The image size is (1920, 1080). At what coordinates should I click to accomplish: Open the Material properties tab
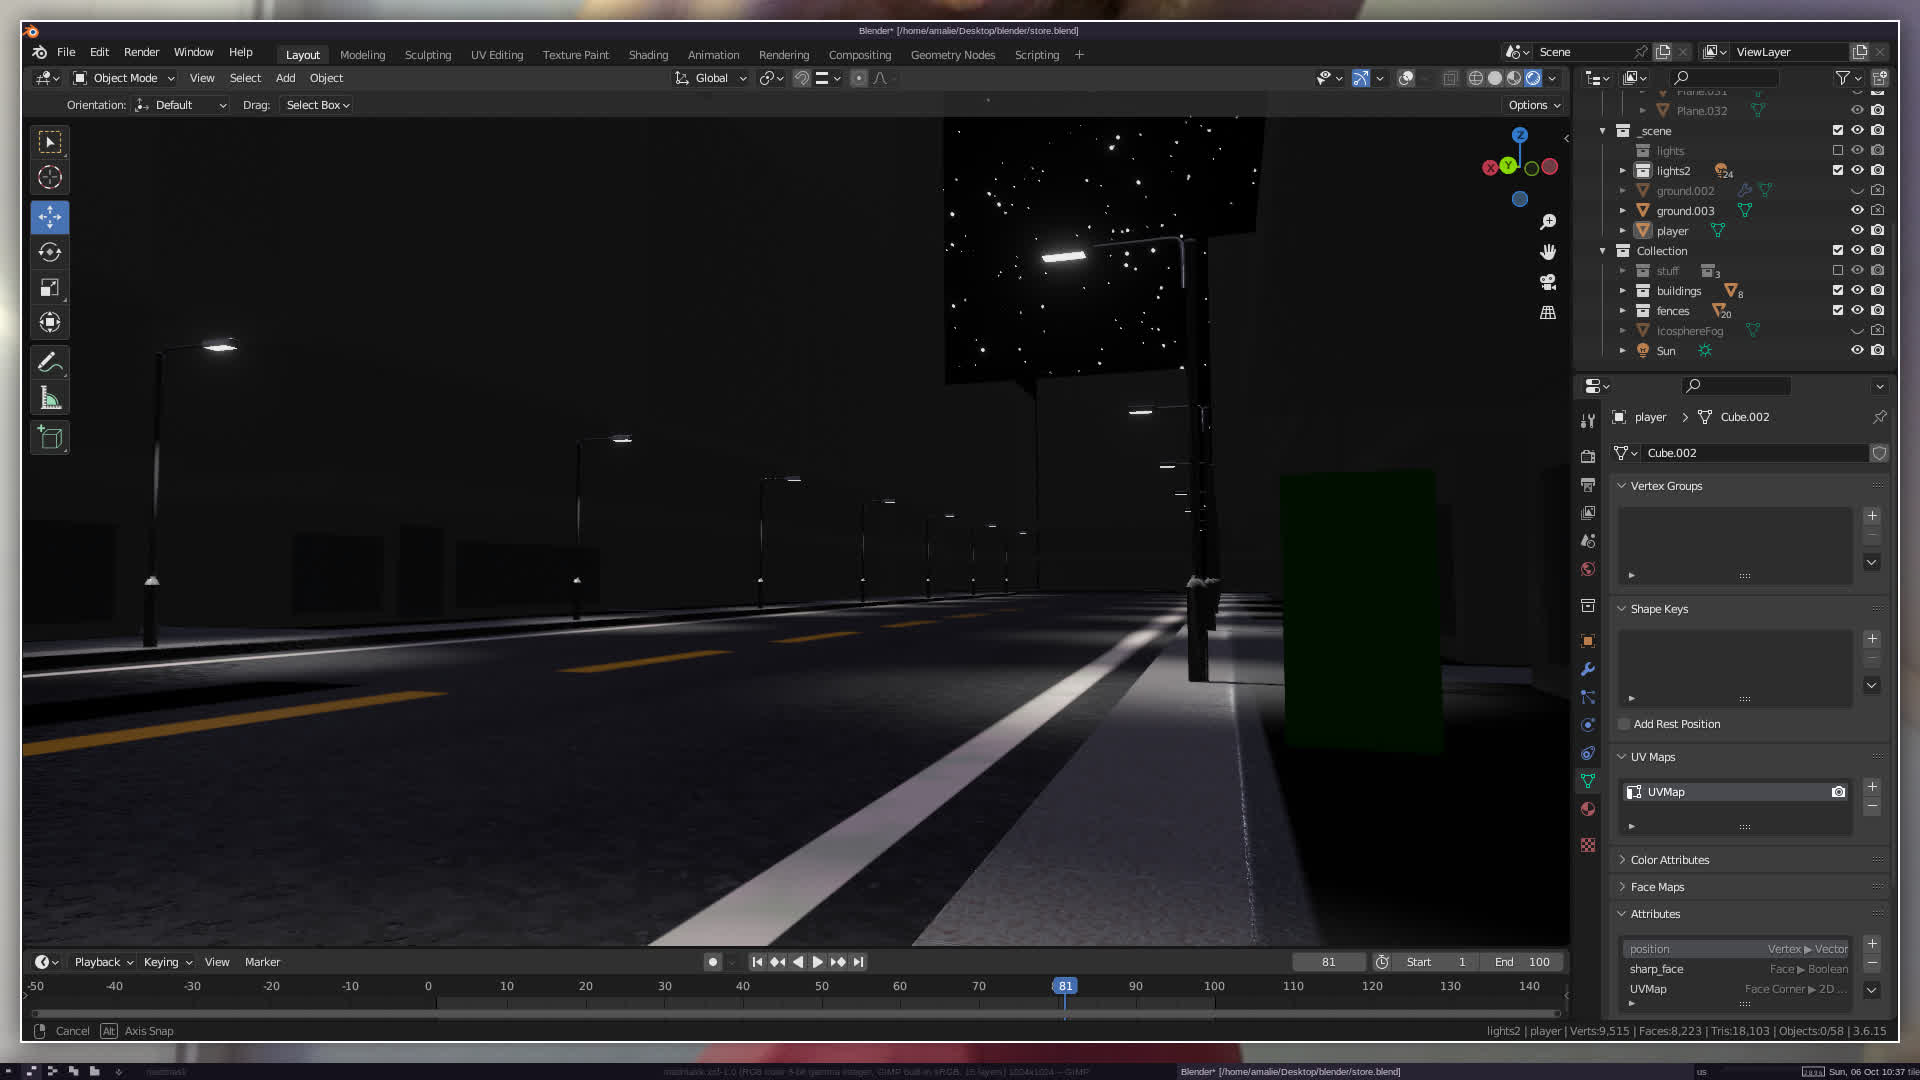pos(1588,809)
